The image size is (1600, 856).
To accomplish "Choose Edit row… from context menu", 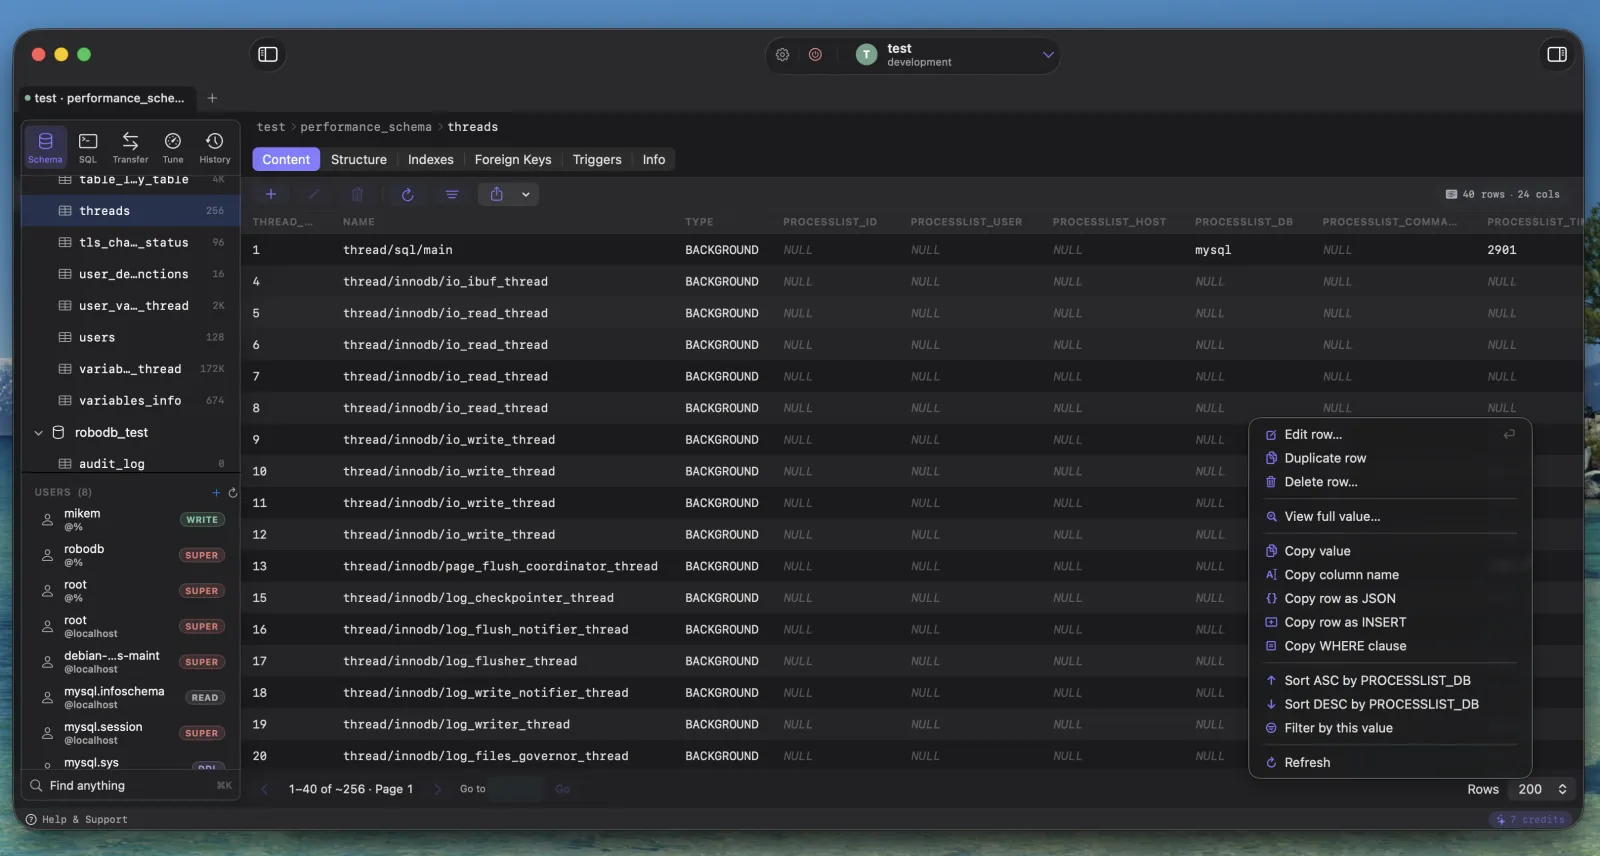I will pos(1390,434).
